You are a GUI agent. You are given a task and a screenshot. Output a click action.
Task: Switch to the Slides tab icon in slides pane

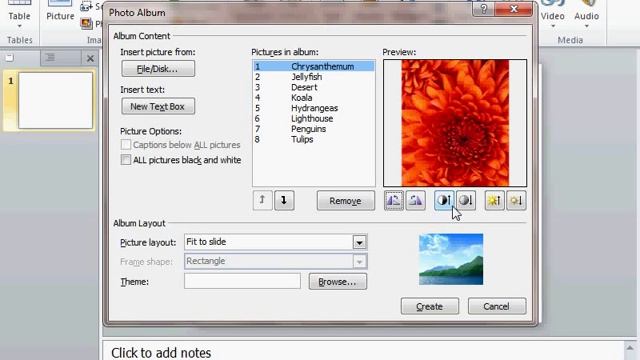[x=9, y=58]
